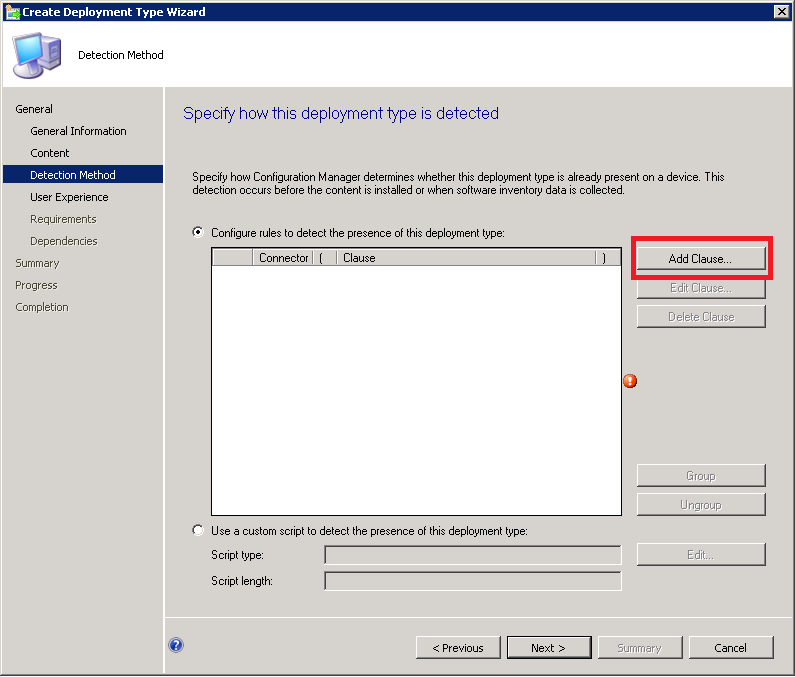The width and height of the screenshot is (795, 677).
Task: Go to Summary step in sidebar
Action: 37,263
